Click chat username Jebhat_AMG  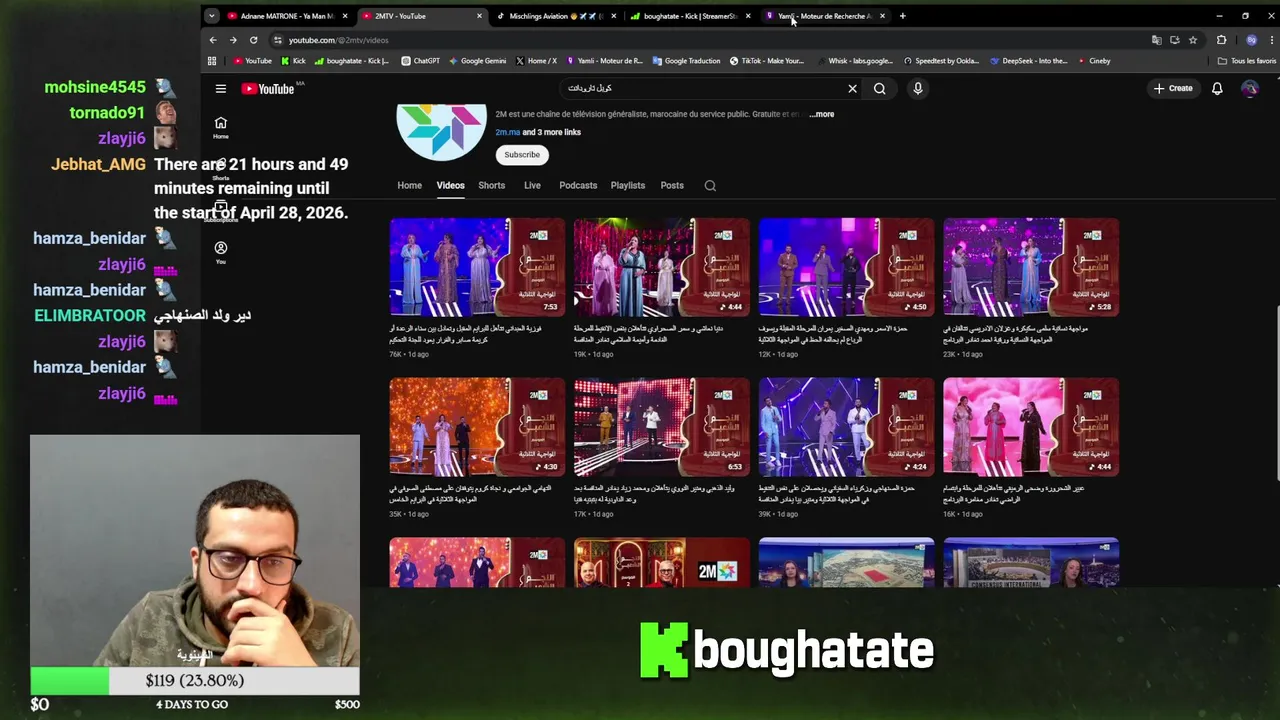[x=98, y=165]
